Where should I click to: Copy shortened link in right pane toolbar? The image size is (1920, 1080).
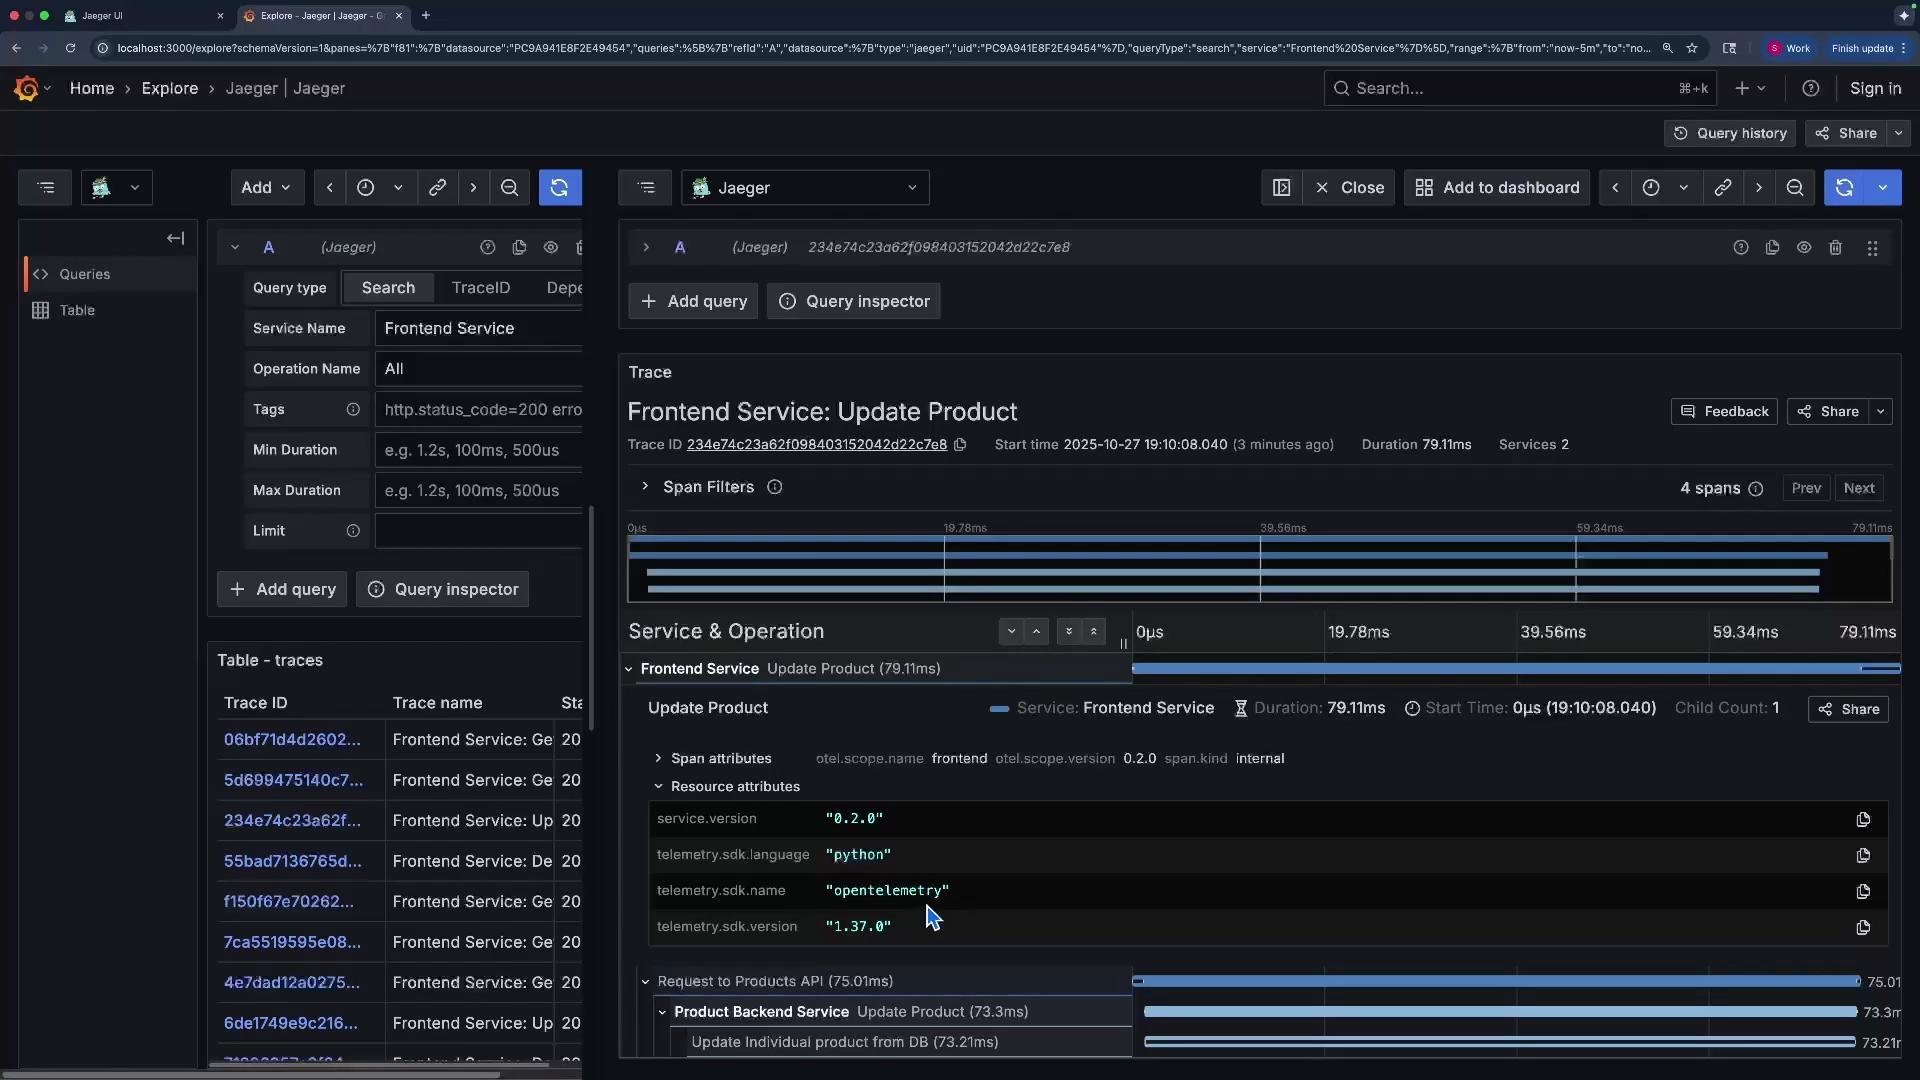pyautogui.click(x=1723, y=187)
